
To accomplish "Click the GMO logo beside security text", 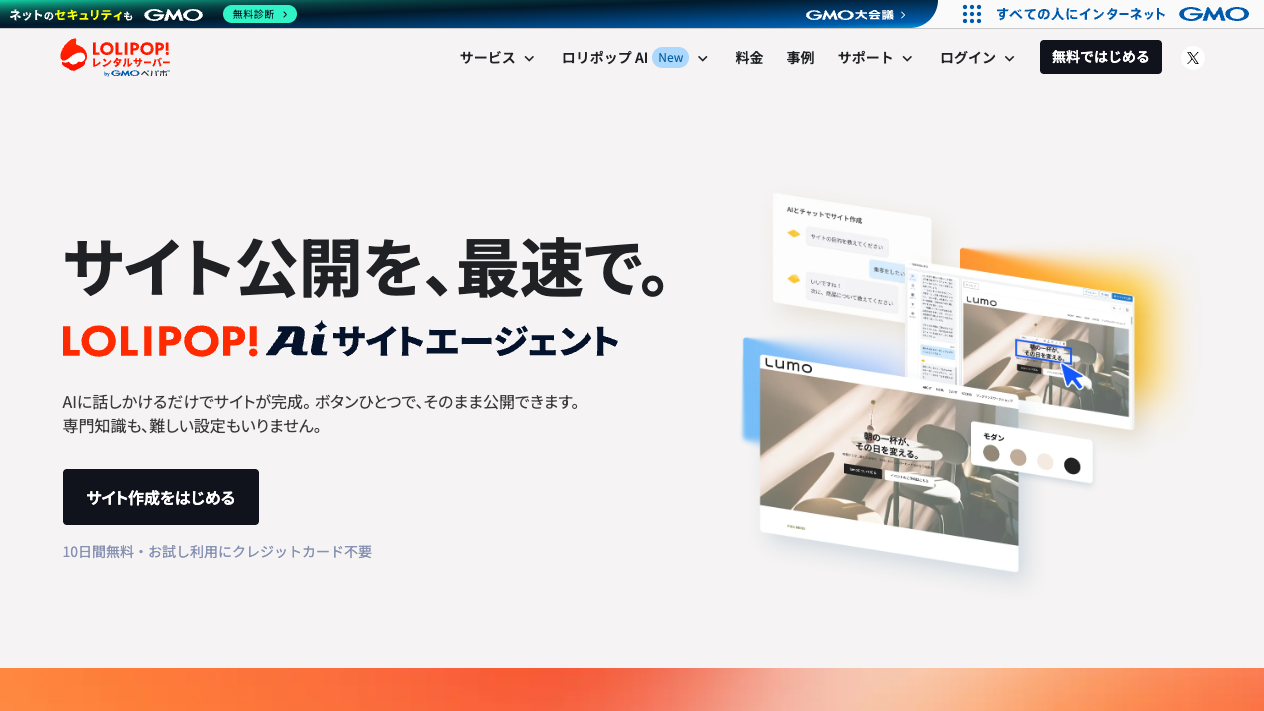I will pyautogui.click(x=173, y=14).
